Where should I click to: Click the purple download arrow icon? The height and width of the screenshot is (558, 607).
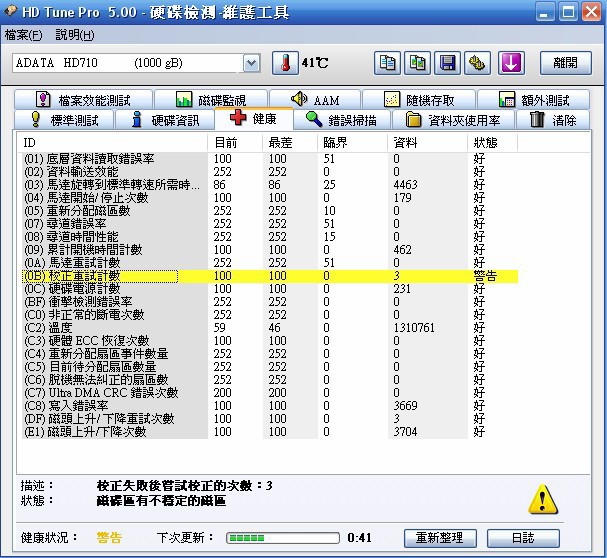click(x=511, y=63)
